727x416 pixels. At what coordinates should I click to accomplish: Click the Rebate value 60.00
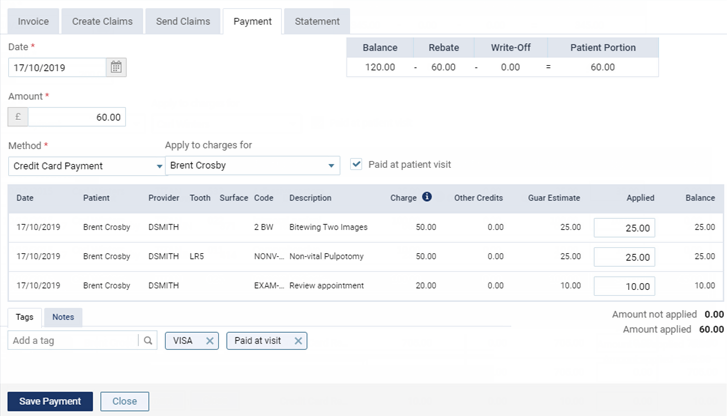443,67
